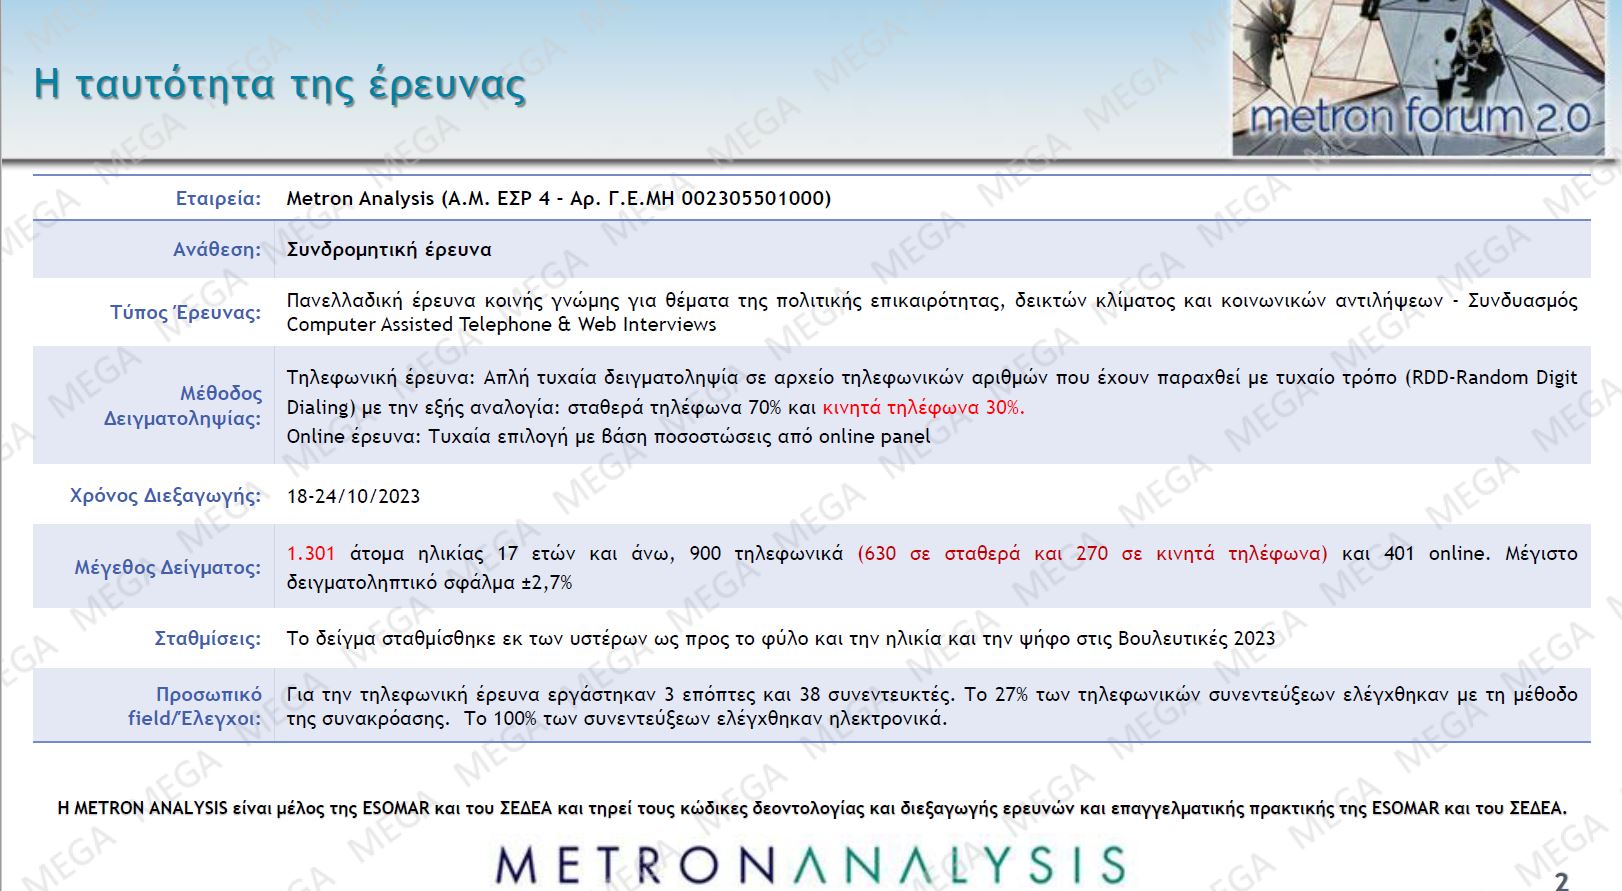
Task: Click the 'Online έρευνα' sampling description line
Action: coord(608,436)
